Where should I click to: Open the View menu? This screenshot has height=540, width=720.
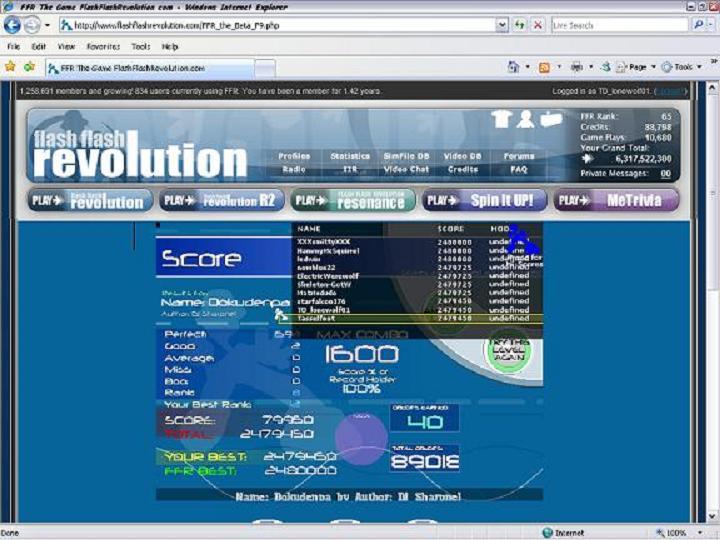click(x=66, y=46)
